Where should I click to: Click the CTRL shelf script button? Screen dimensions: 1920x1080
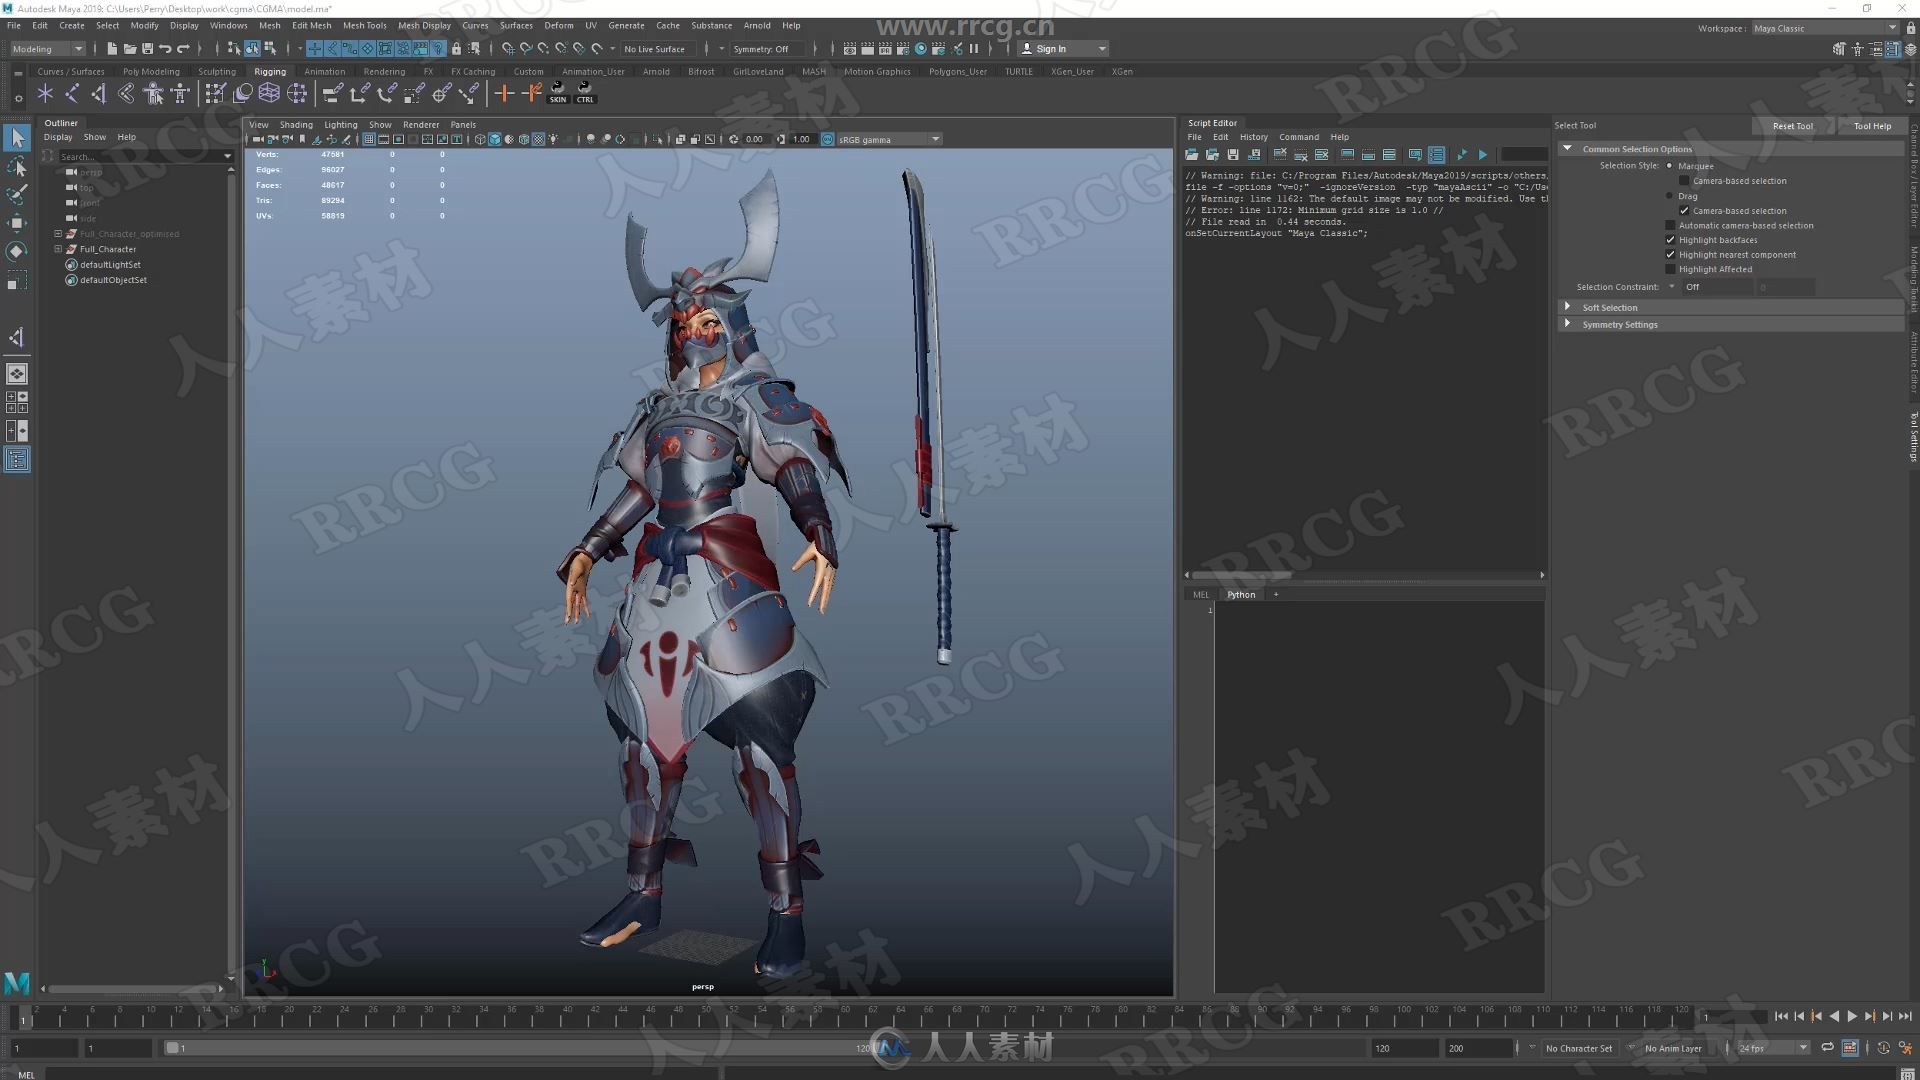(585, 93)
